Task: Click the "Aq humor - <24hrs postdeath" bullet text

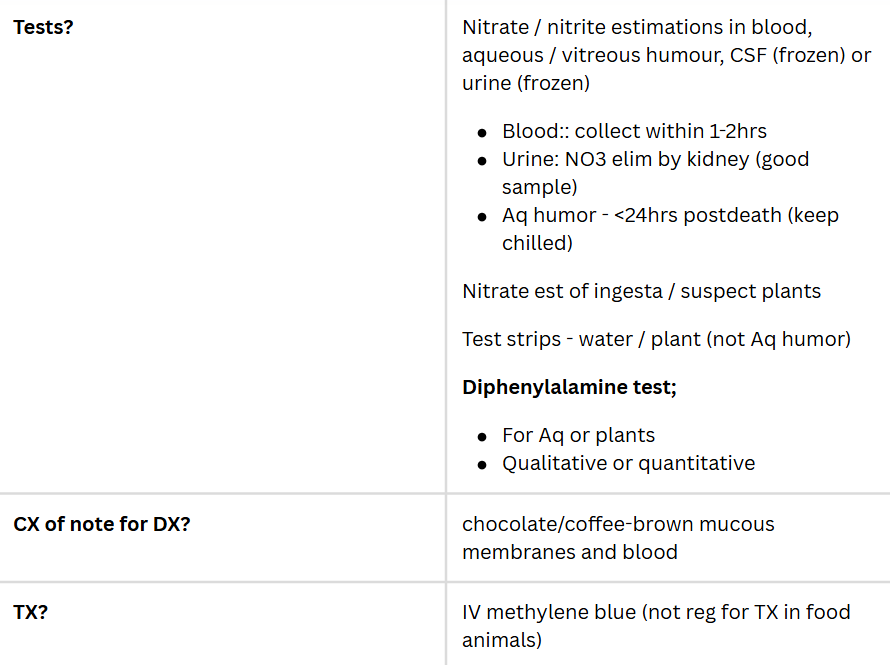Action: point(670,215)
